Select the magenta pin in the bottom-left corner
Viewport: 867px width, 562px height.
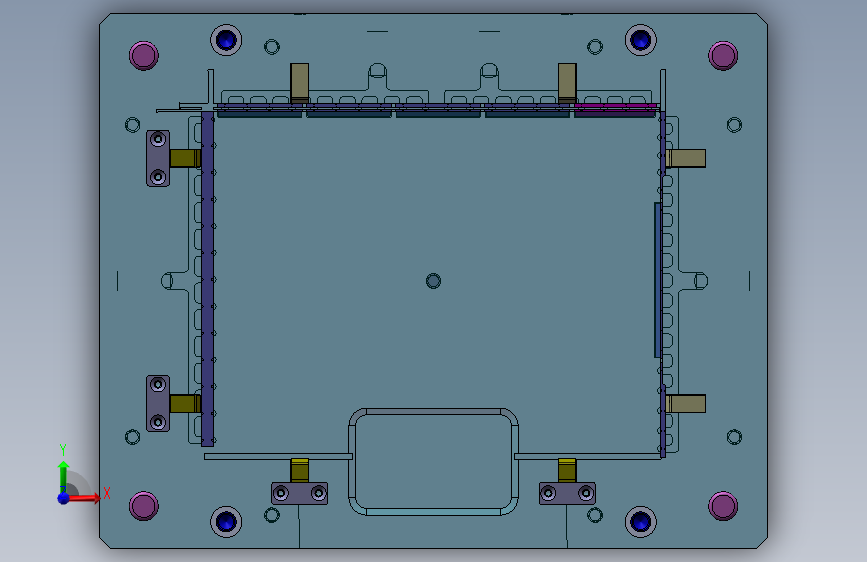(x=144, y=506)
